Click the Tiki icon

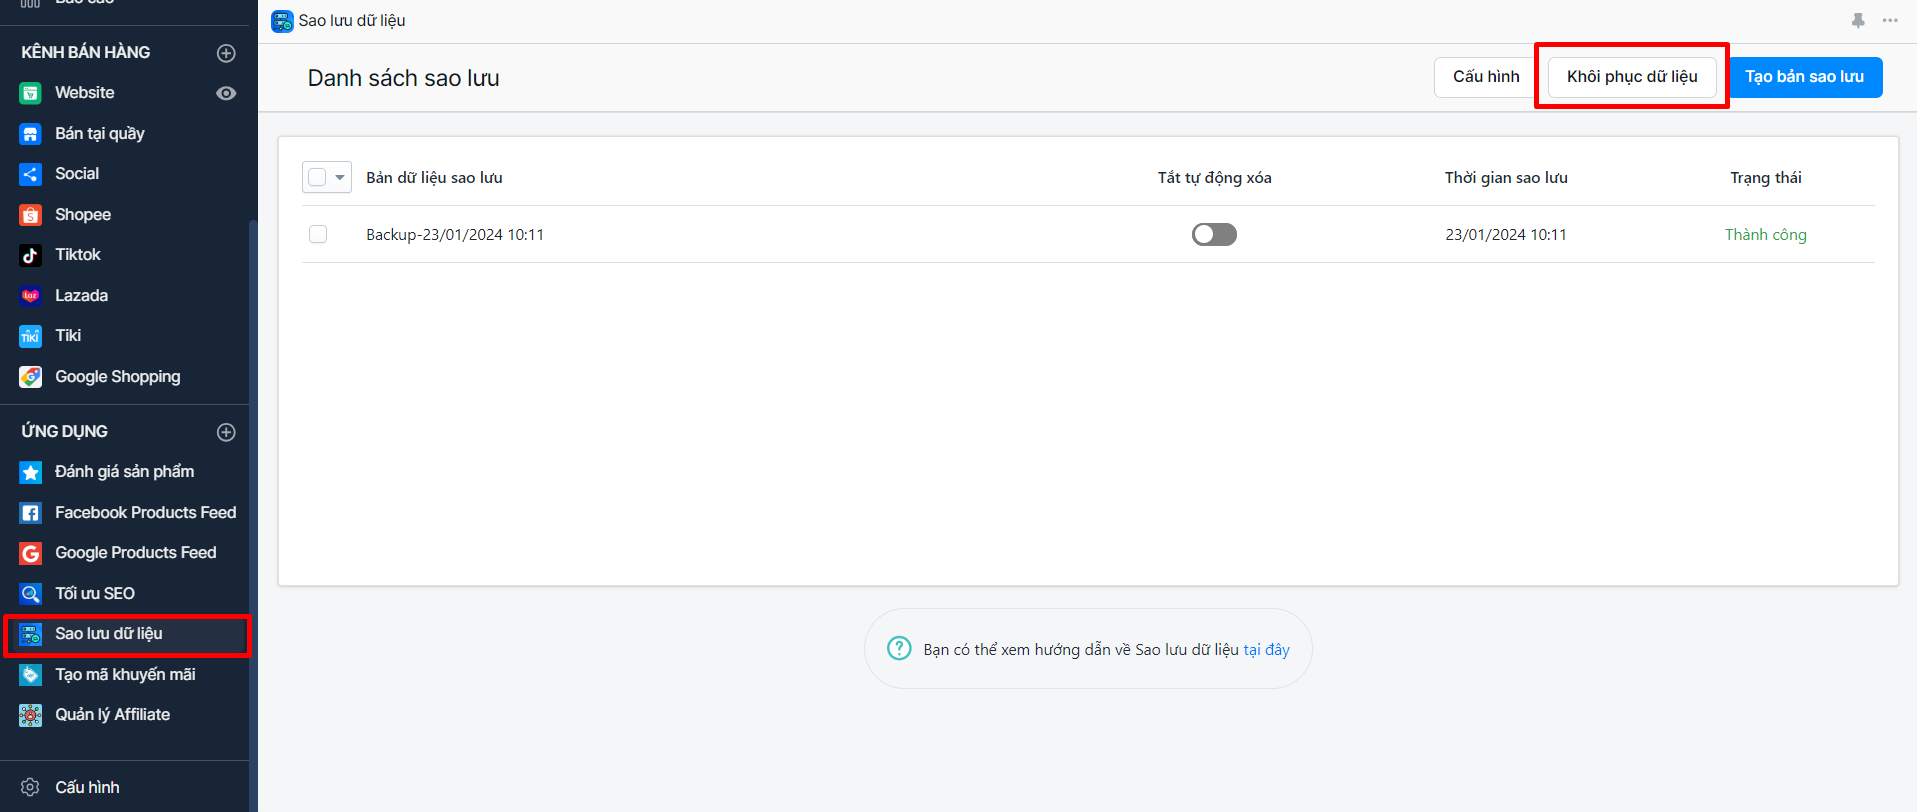point(31,336)
